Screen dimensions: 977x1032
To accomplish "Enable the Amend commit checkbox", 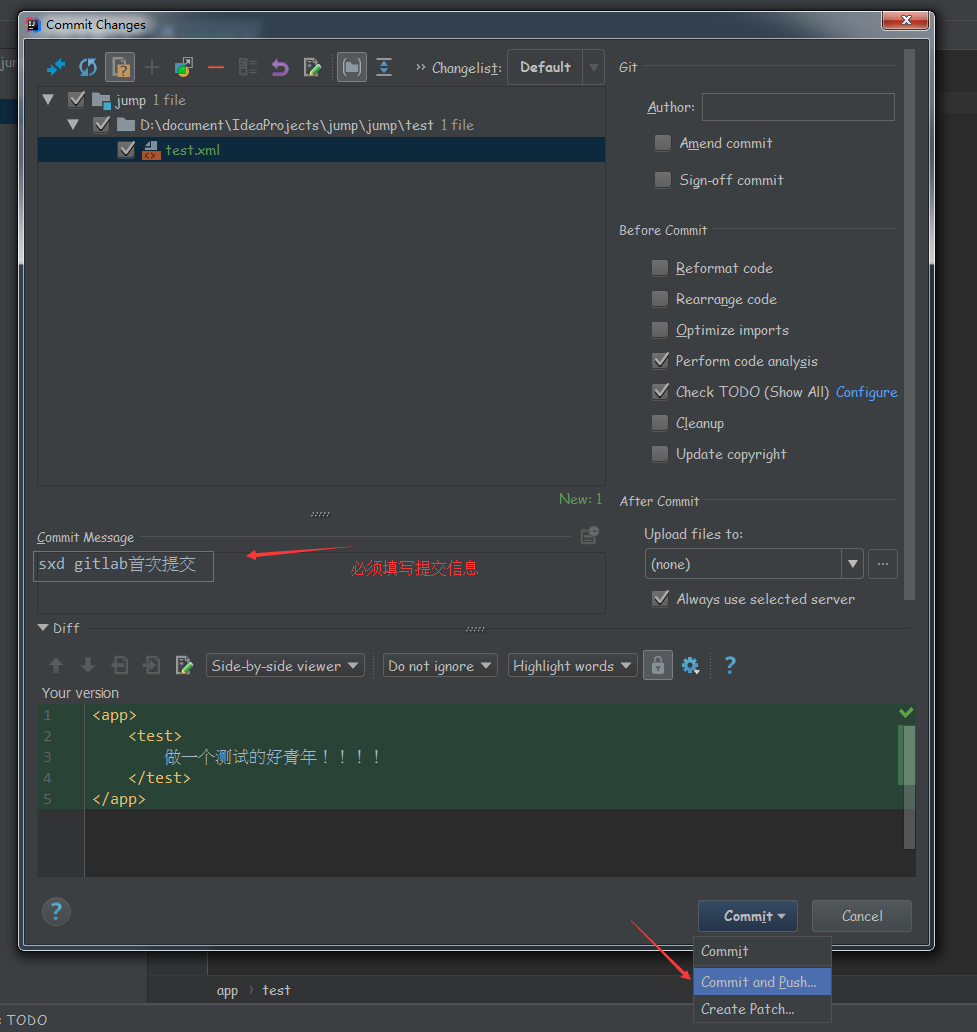I will click(662, 143).
